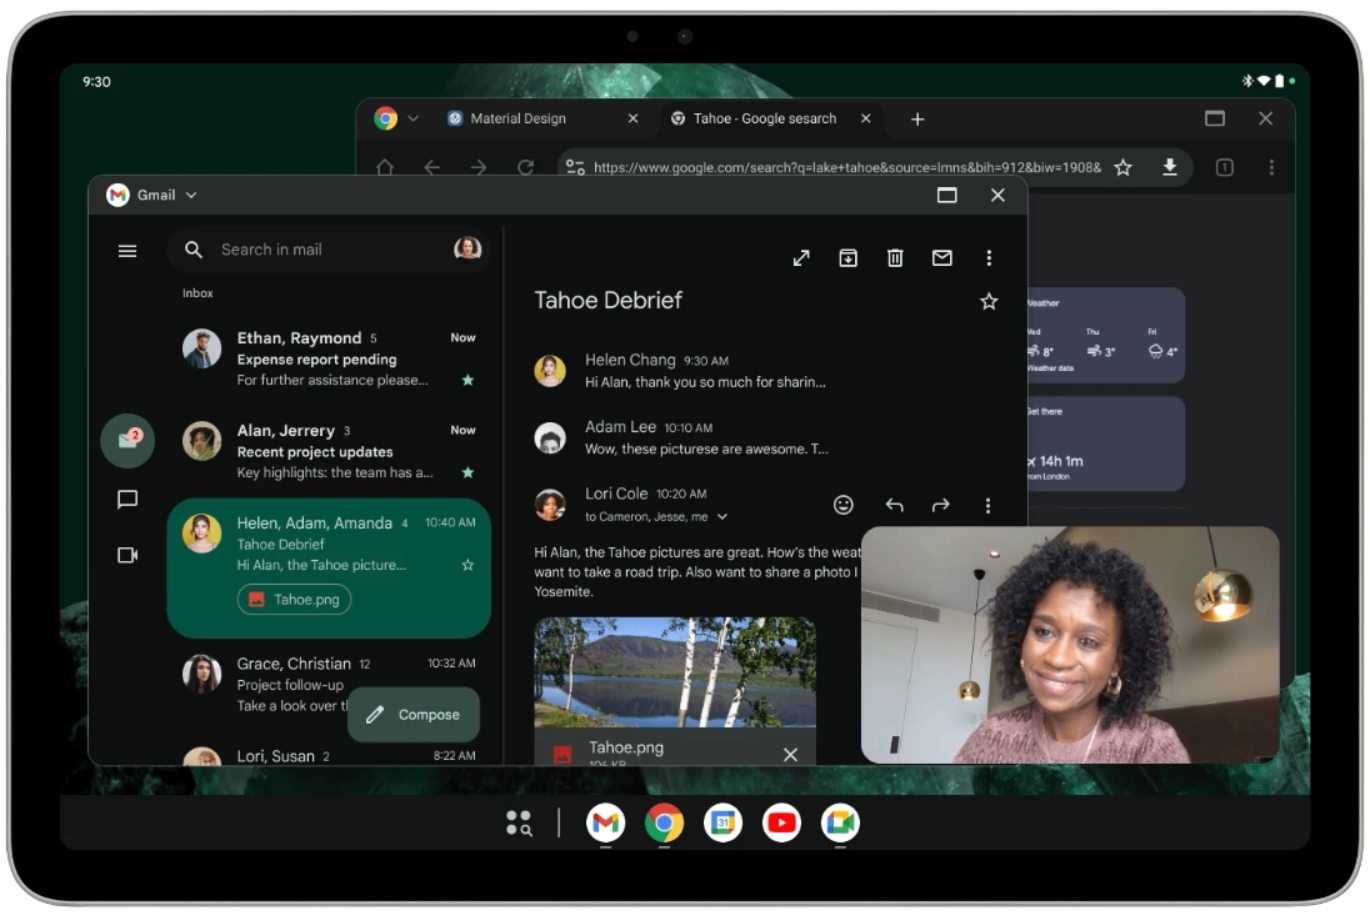Open the Meet video icon in sidebar
1370x920 pixels.
pyautogui.click(x=127, y=555)
